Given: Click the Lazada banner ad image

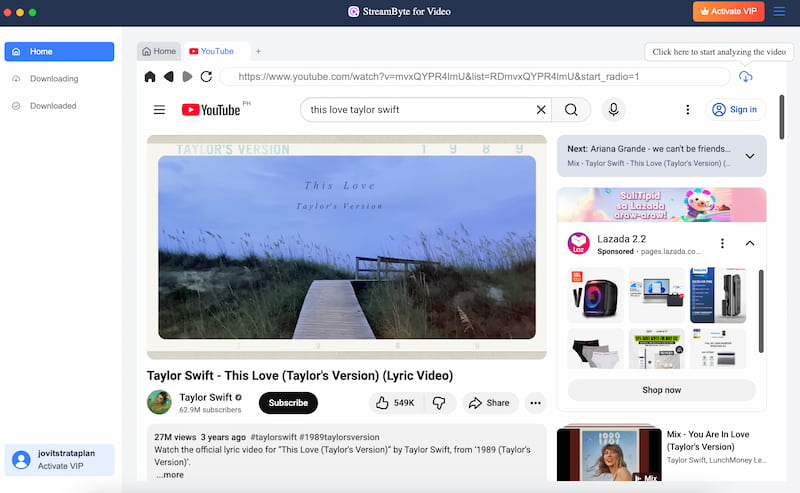Looking at the screenshot, I should [661, 205].
